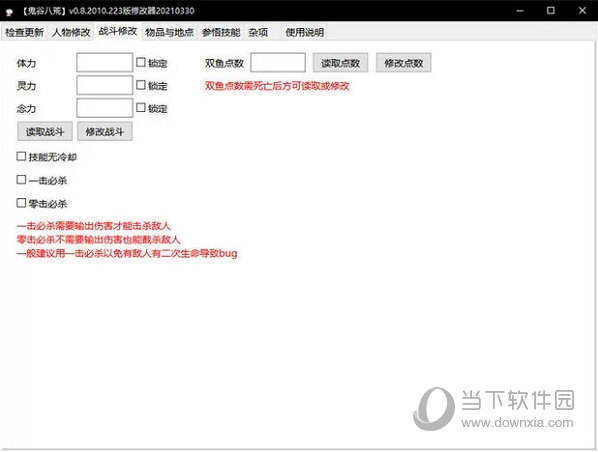Click the 双鱼点数 input field
Screen dimensions: 598x452
click(x=278, y=63)
